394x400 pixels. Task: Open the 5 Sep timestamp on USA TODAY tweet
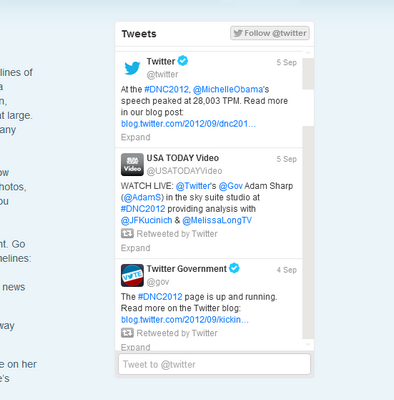pos(287,159)
